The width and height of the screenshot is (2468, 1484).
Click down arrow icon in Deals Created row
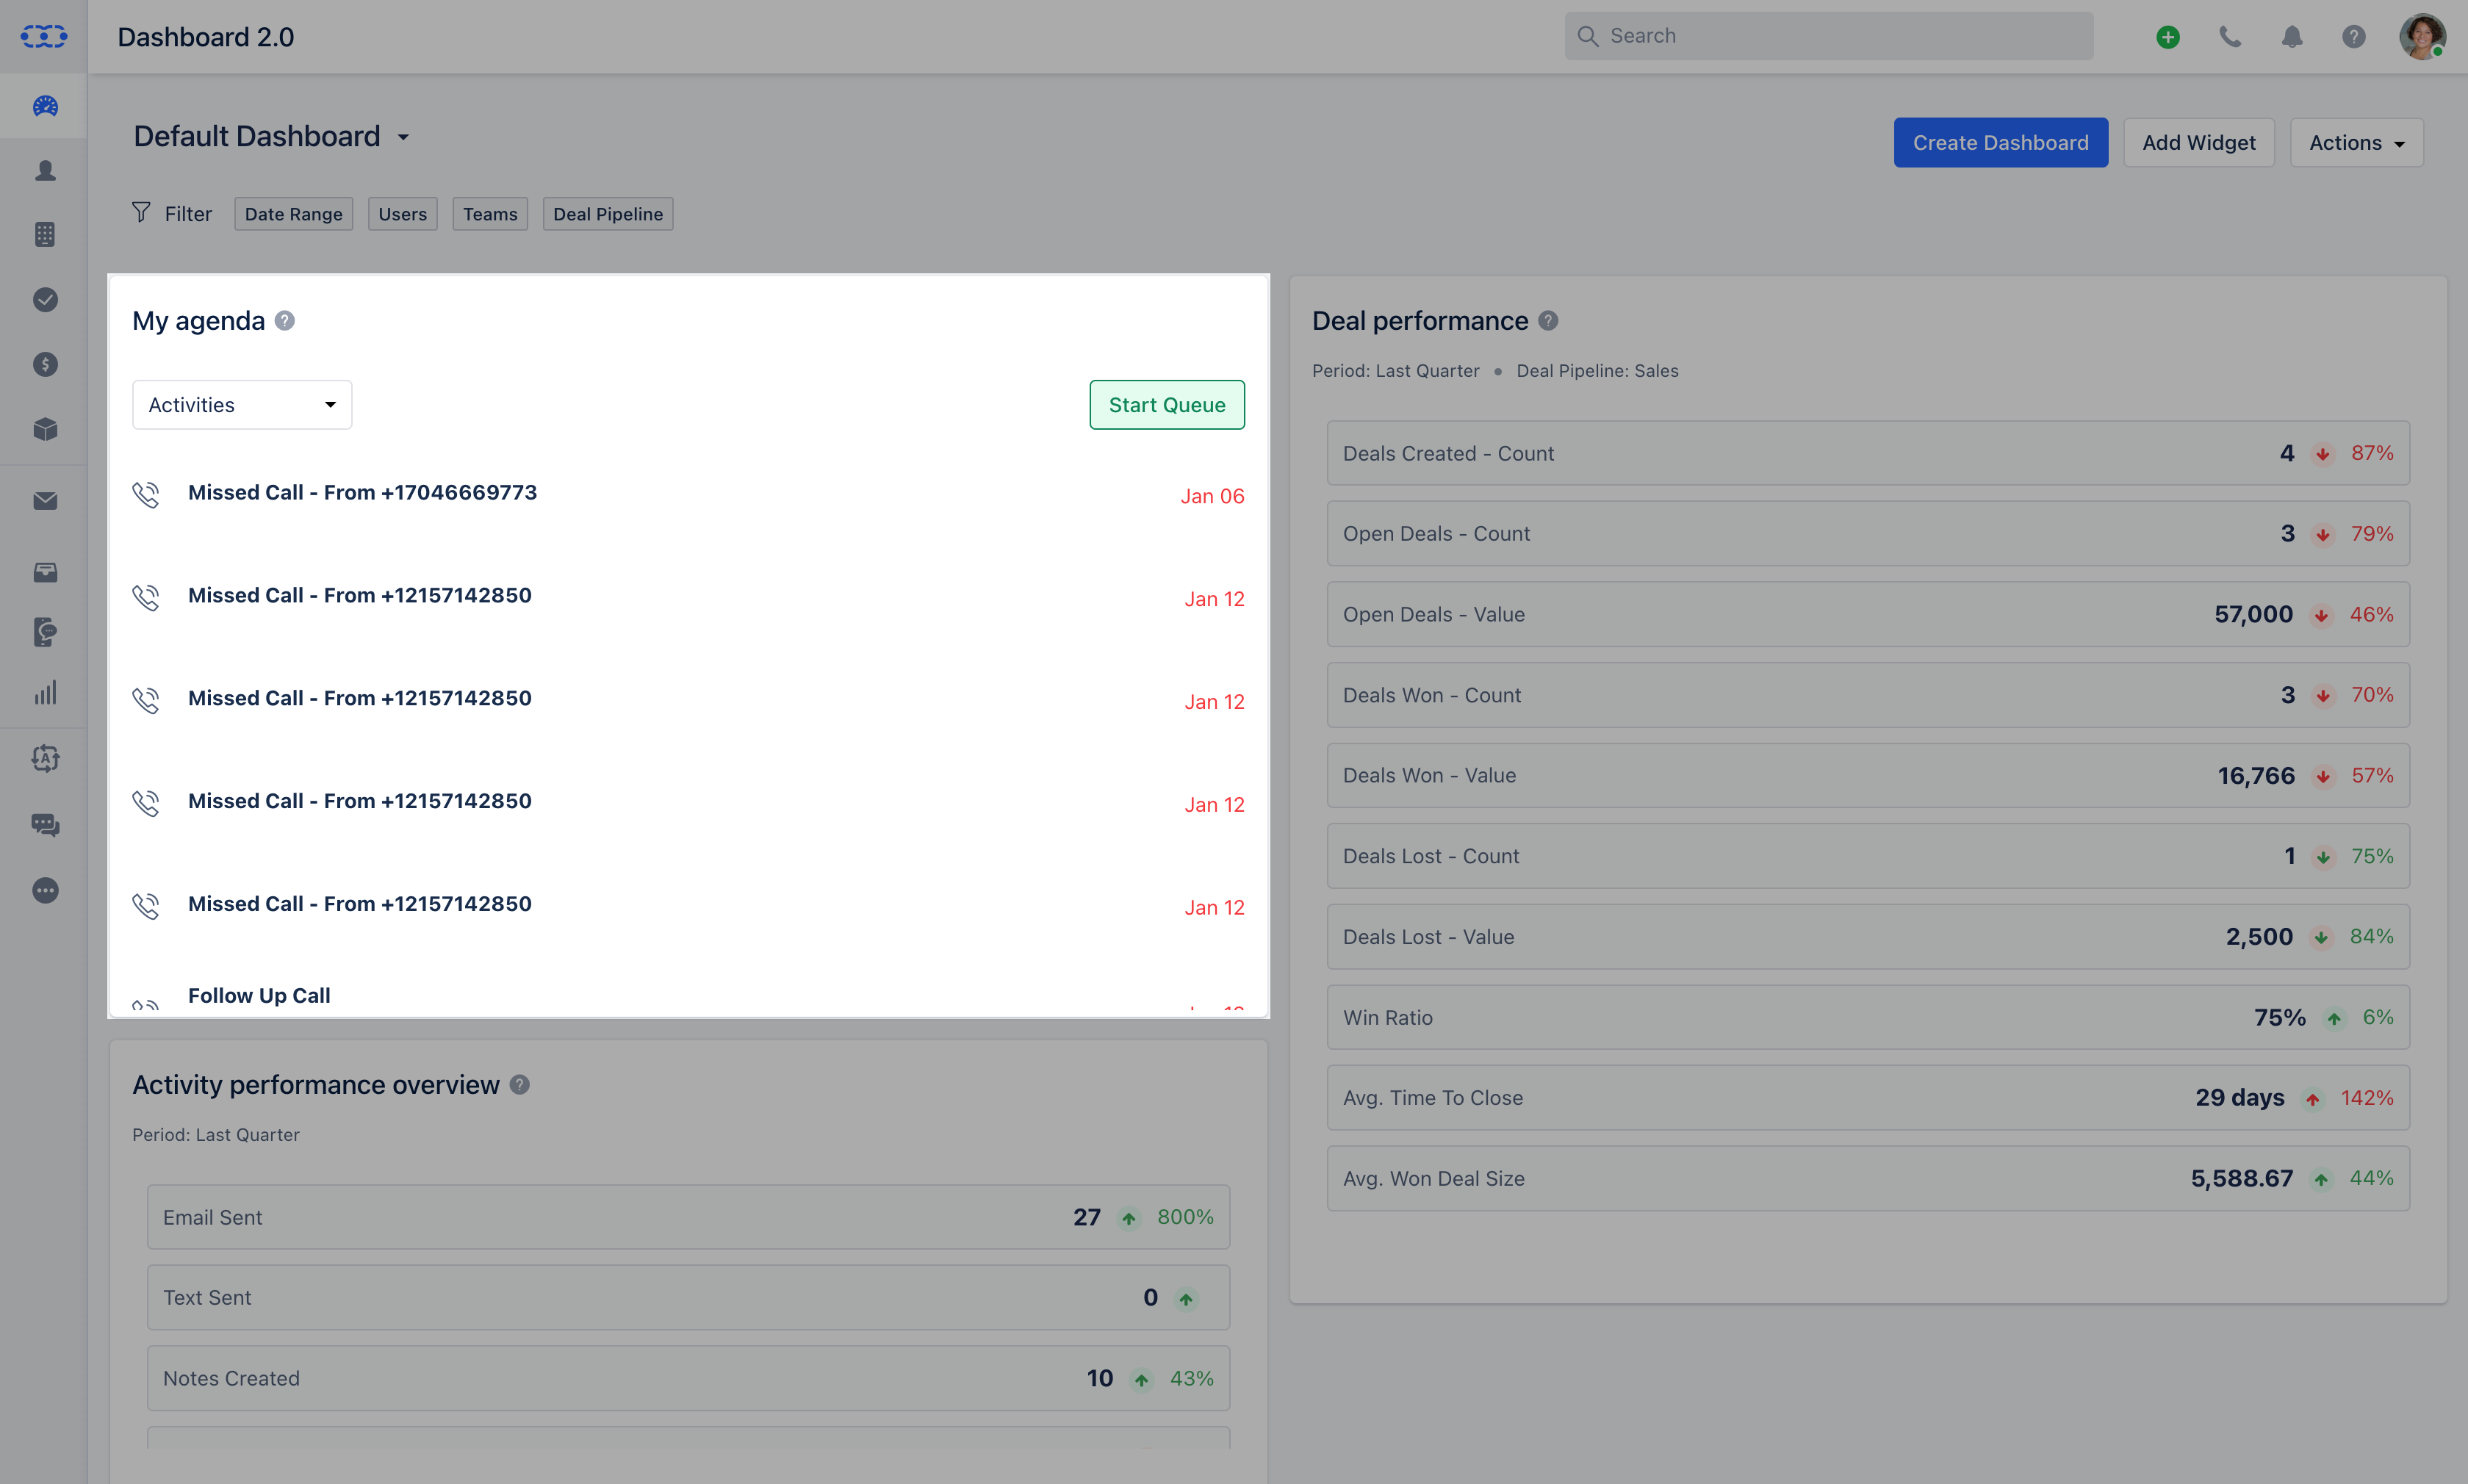tap(2323, 454)
